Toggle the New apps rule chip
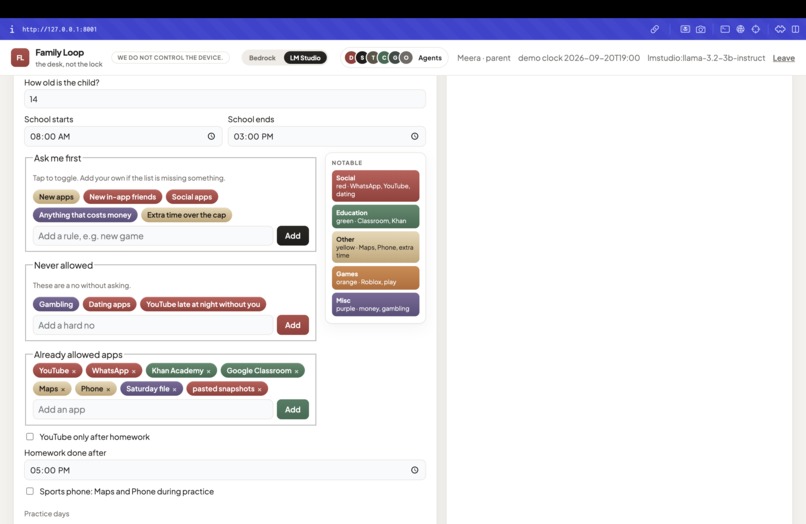Image resolution: width=806 pixels, height=524 pixels. pyautogui.click(x=56, y=197)
